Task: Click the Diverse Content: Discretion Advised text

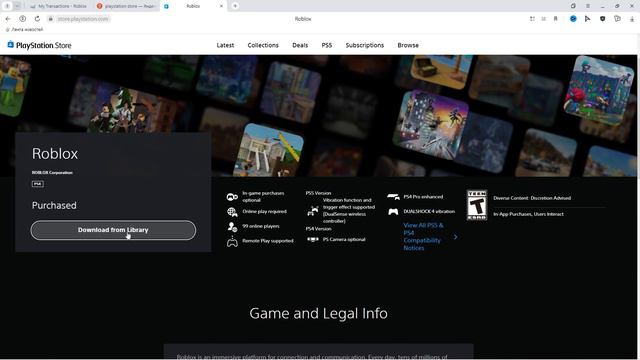Action: (x=532, y=198)
